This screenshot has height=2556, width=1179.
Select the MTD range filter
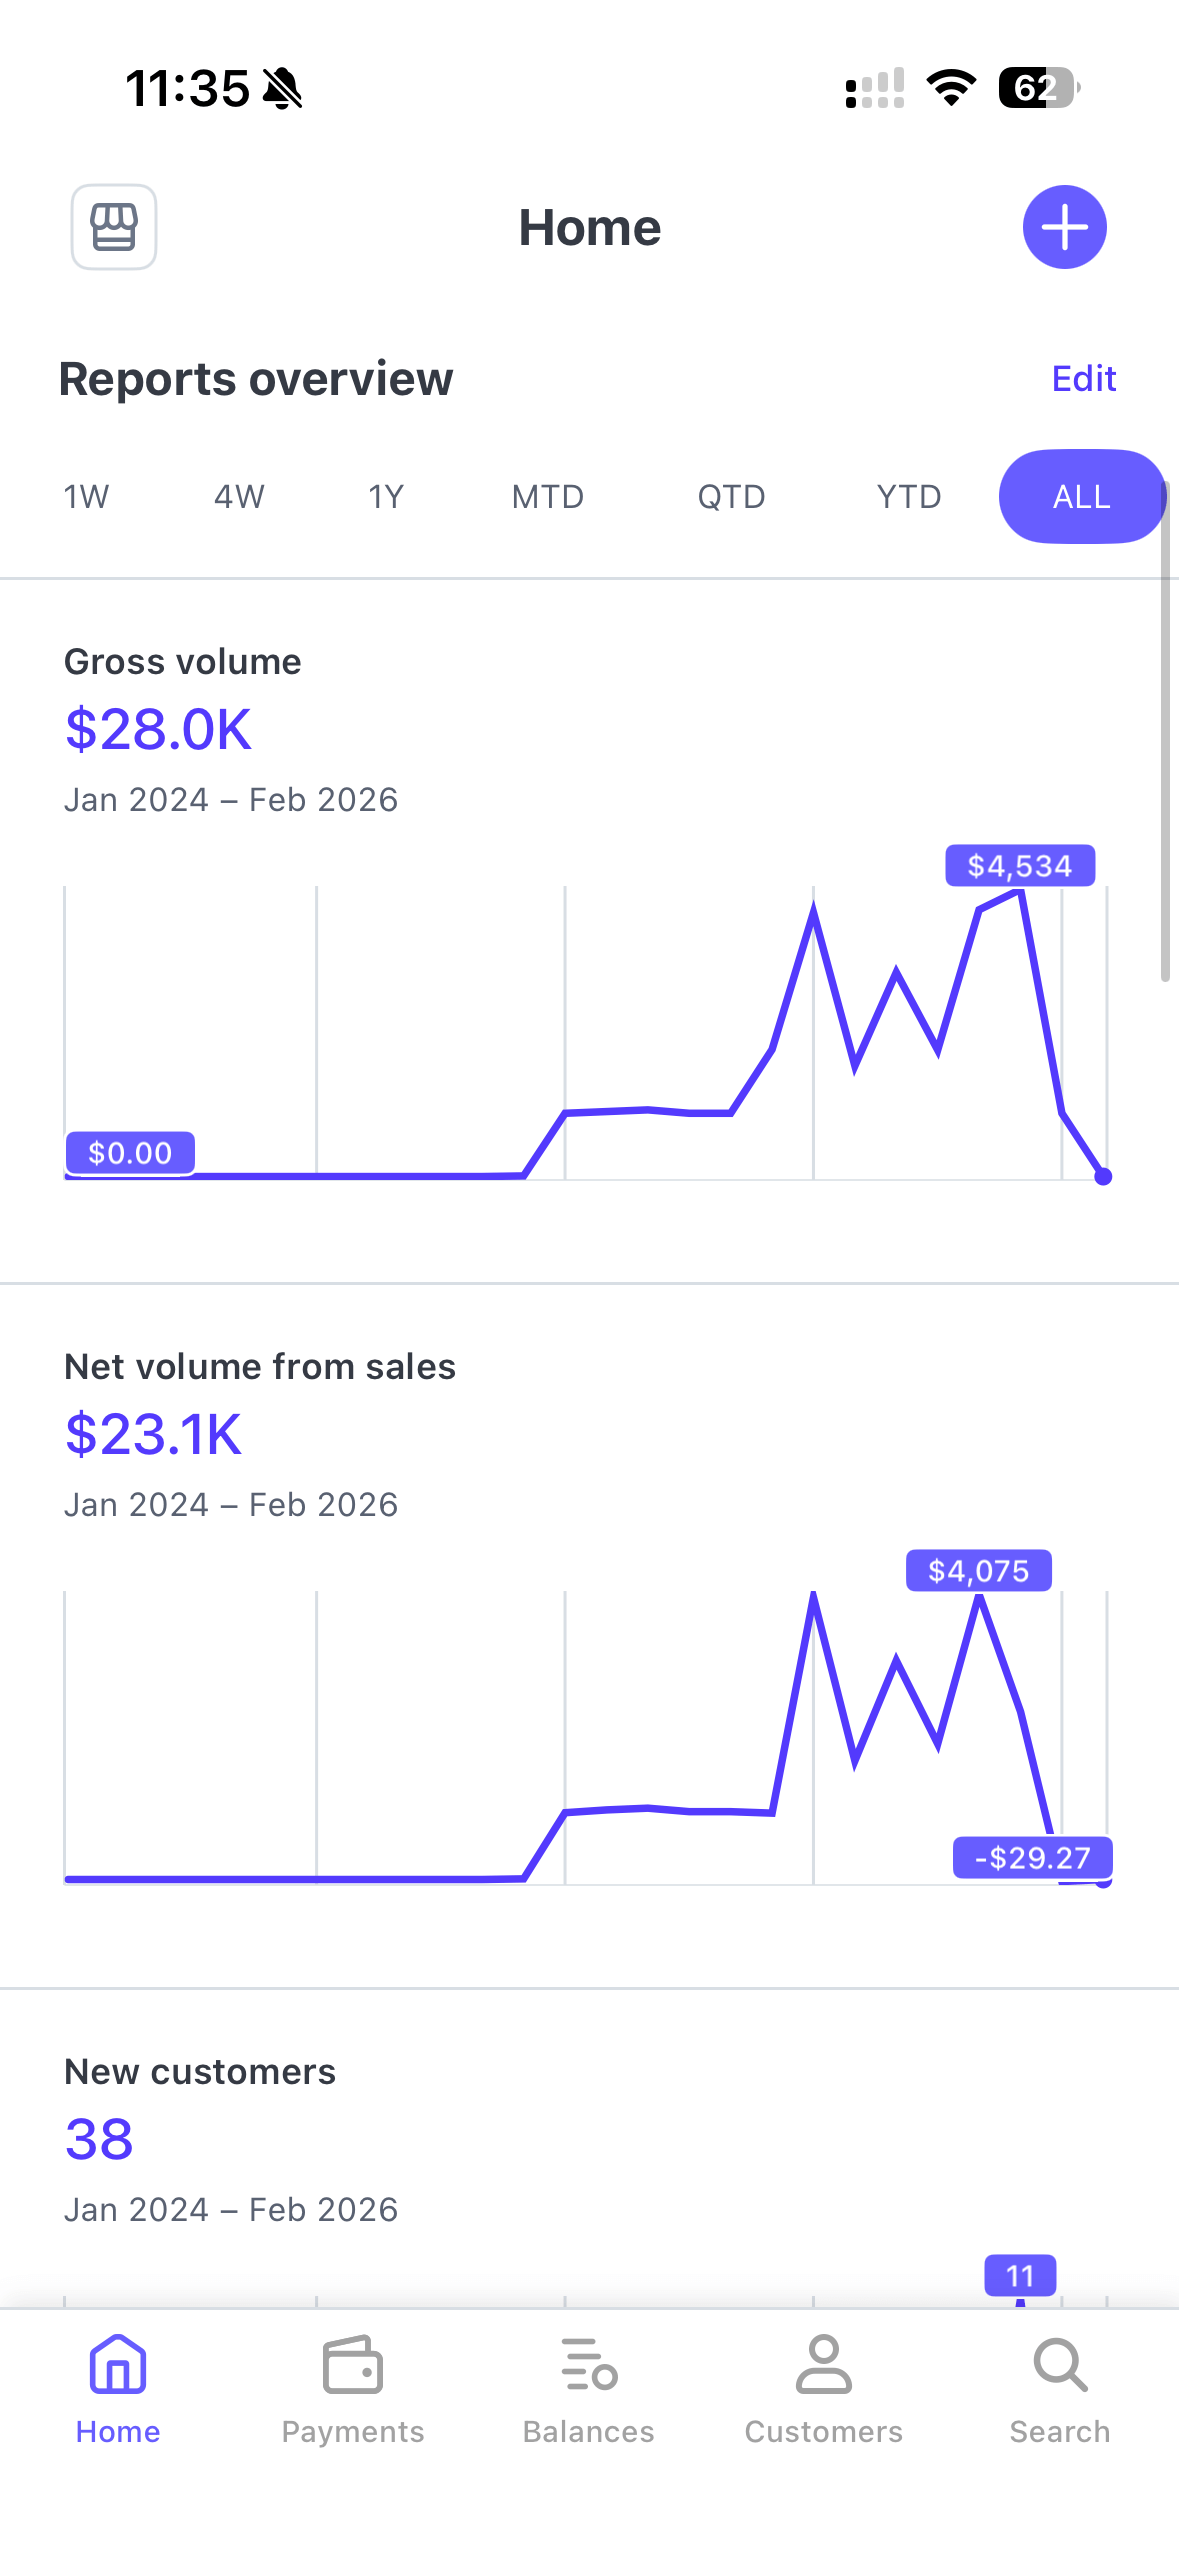(548, 497)
